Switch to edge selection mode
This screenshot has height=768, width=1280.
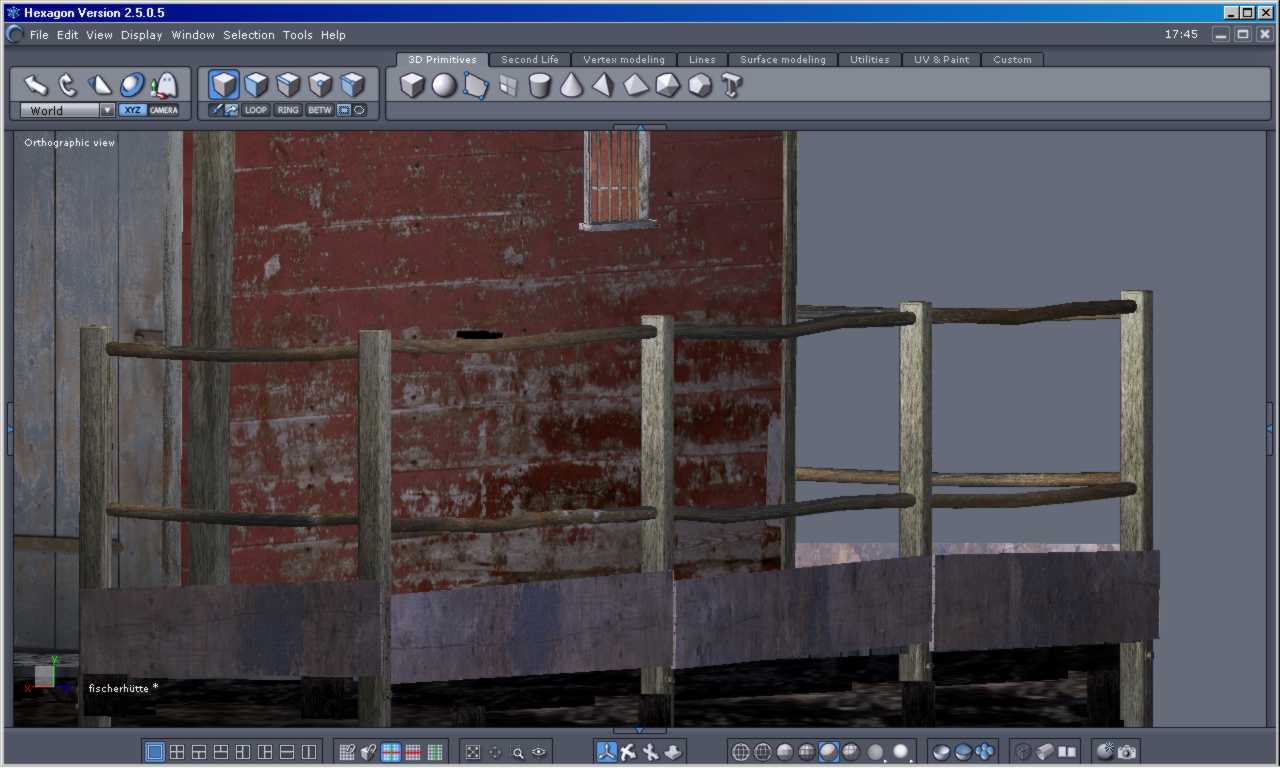click(289, 85)
